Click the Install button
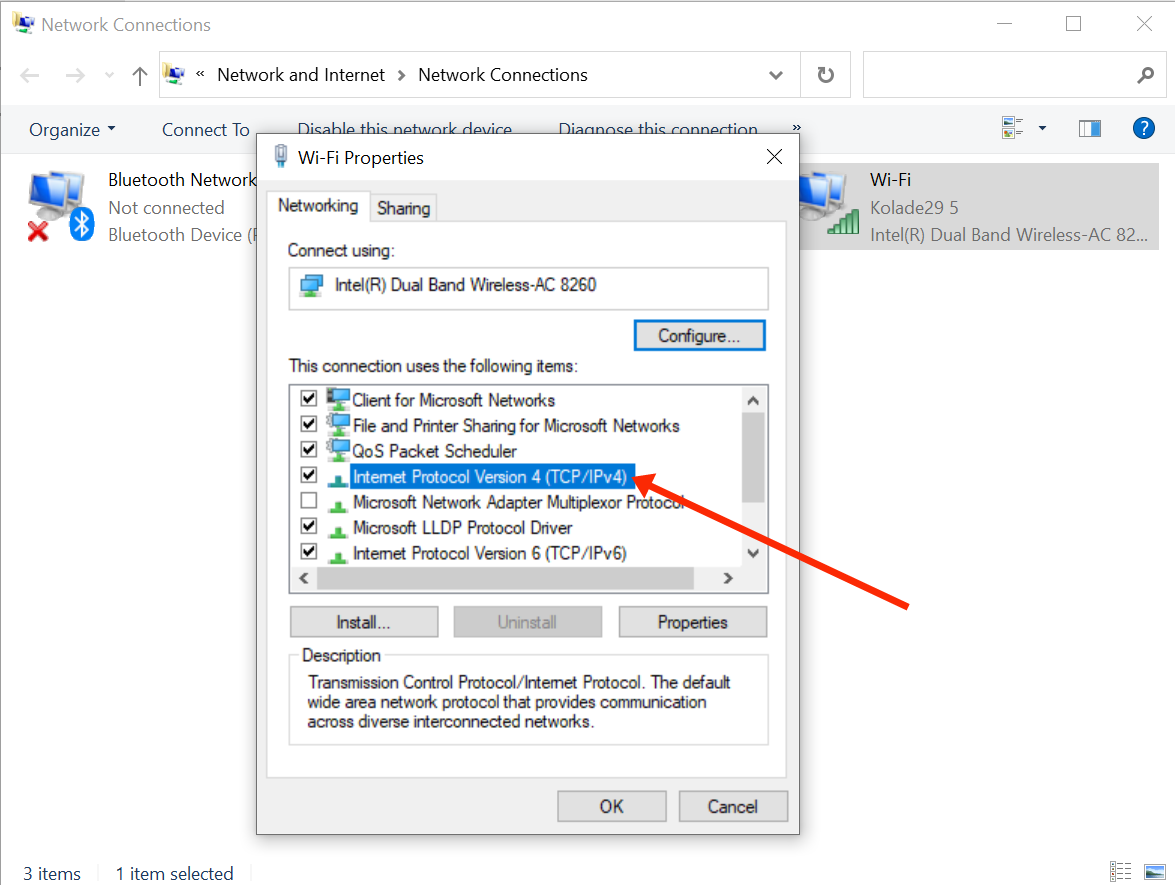This screenshot has width=1175, height=885. (x=363, y=622)
